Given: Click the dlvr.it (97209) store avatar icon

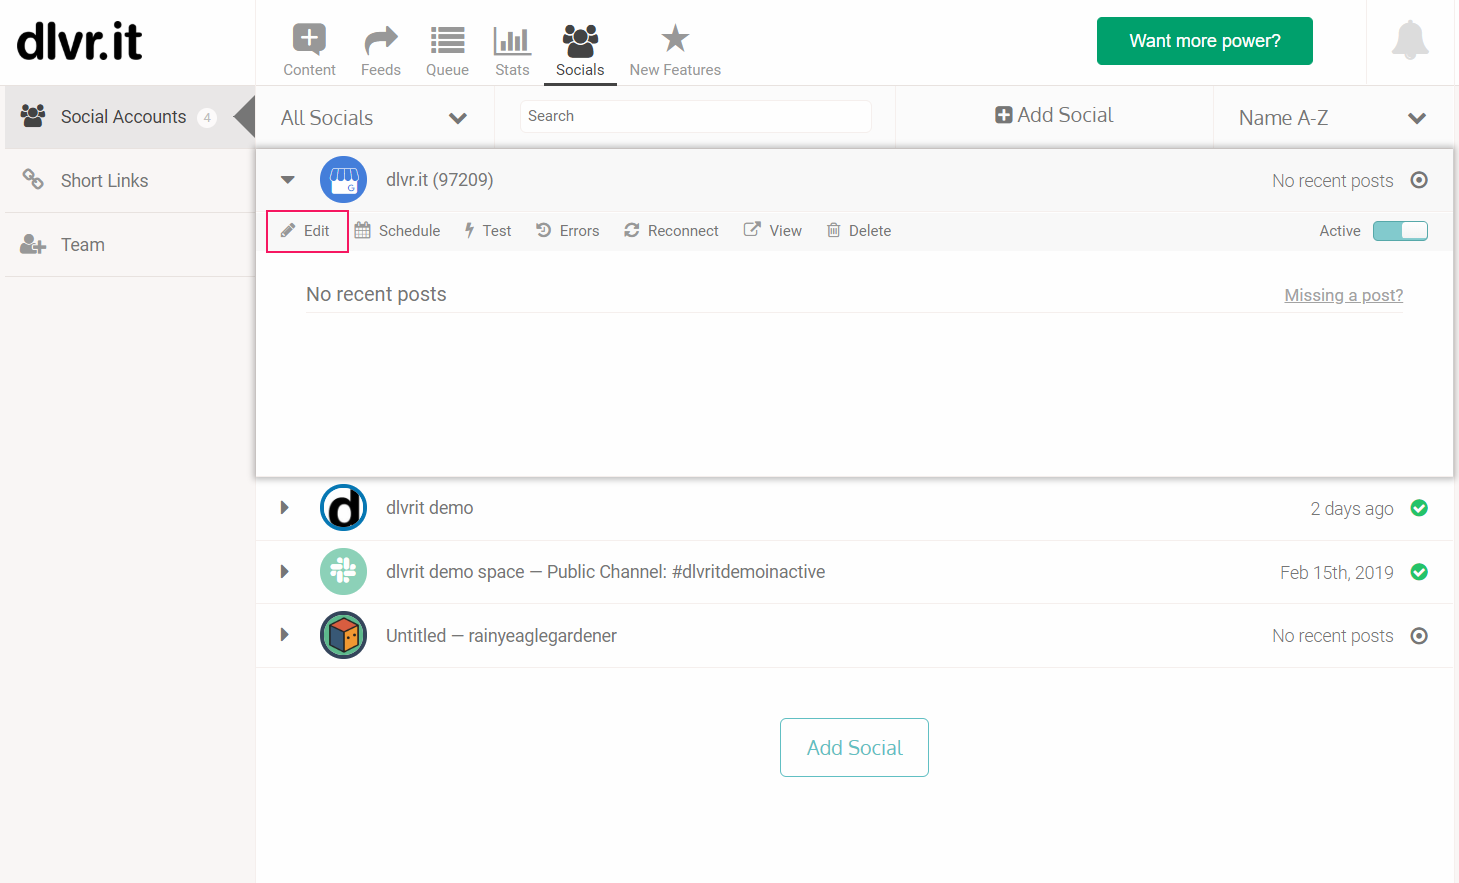Looking at the screenshot, I should pyautogui.click(x=343, y=180).
